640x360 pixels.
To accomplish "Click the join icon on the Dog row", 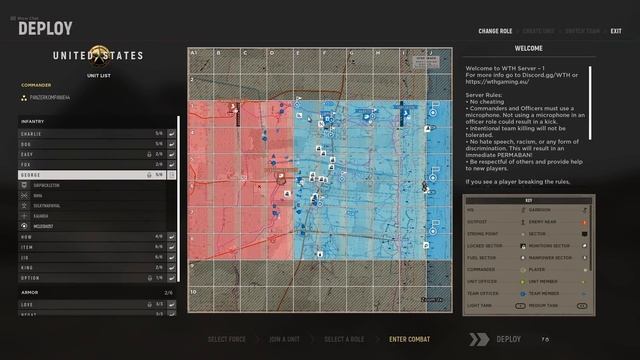I will pyautogui.click(x=172, y=144).
